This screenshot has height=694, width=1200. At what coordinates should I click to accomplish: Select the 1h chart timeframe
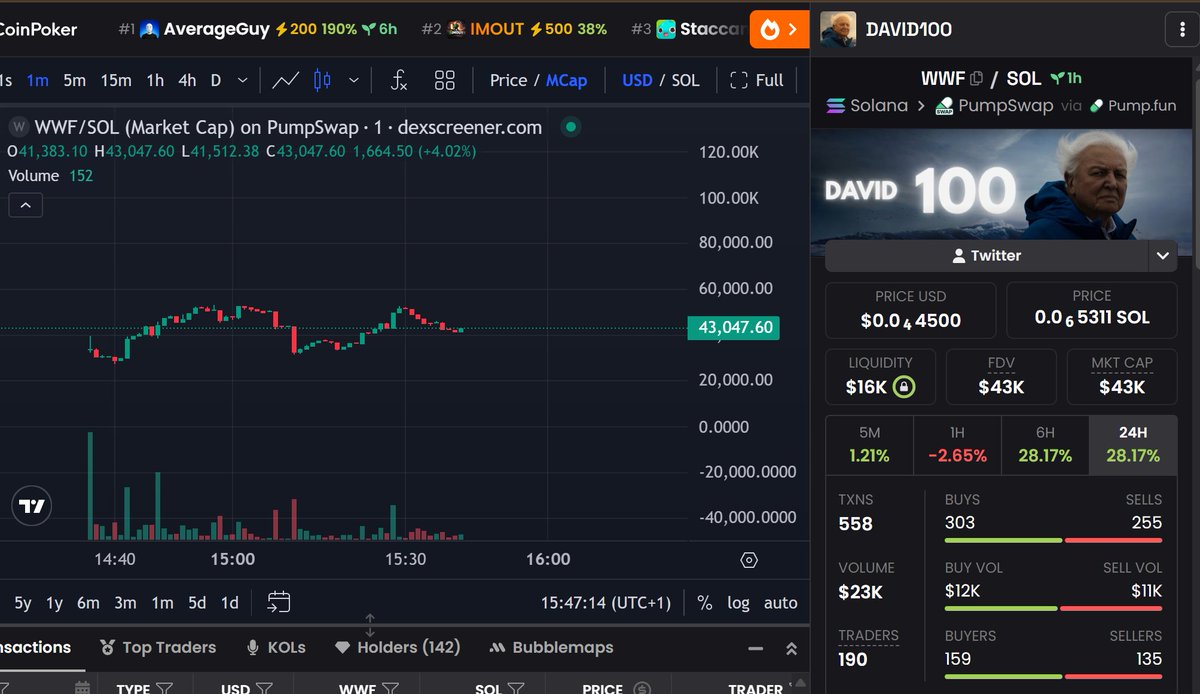155,80
